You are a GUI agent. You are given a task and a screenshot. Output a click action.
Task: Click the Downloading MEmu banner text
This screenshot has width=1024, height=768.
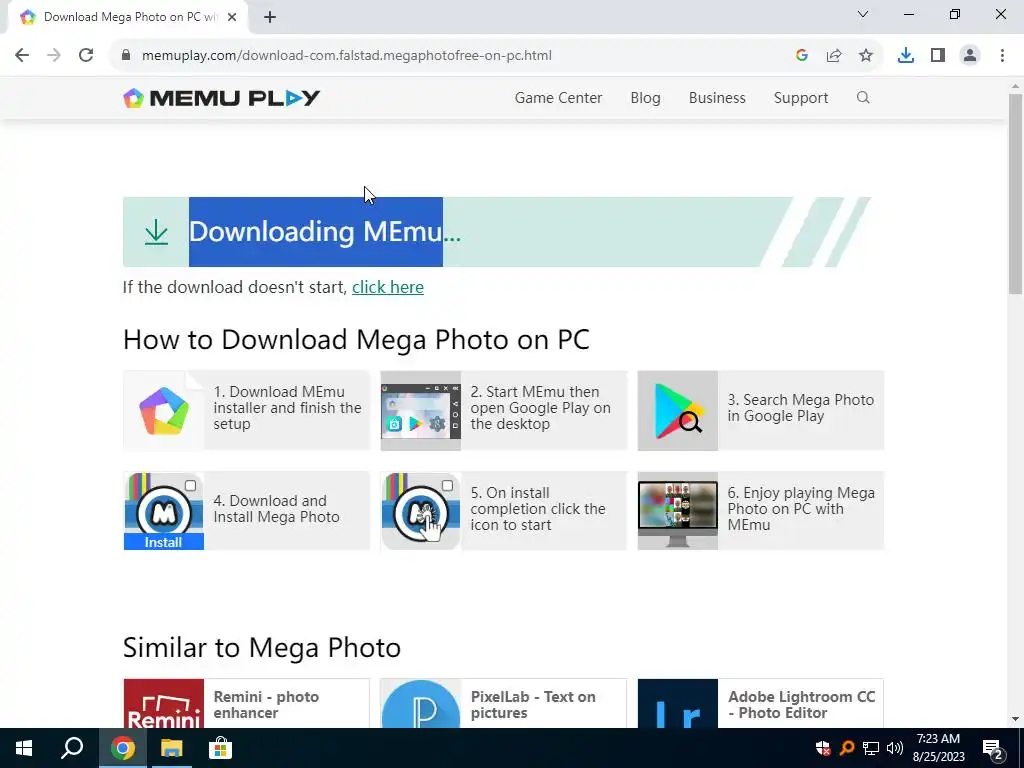(325, 232)
